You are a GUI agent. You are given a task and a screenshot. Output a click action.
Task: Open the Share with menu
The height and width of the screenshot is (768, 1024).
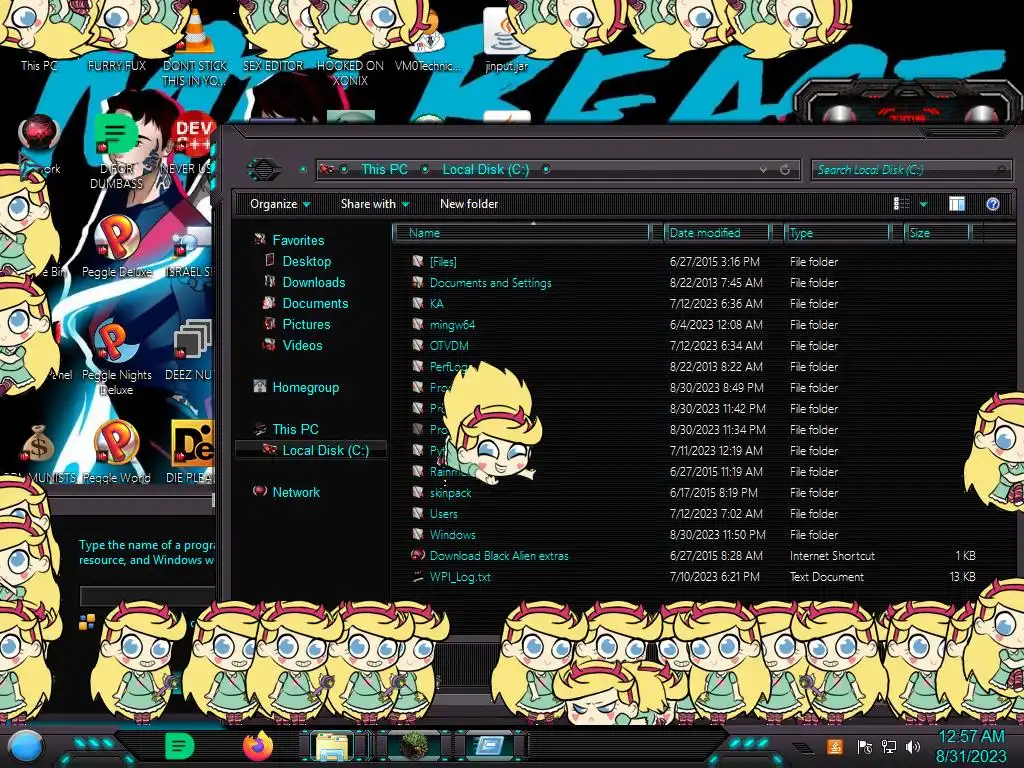click(x=375, y=204)
